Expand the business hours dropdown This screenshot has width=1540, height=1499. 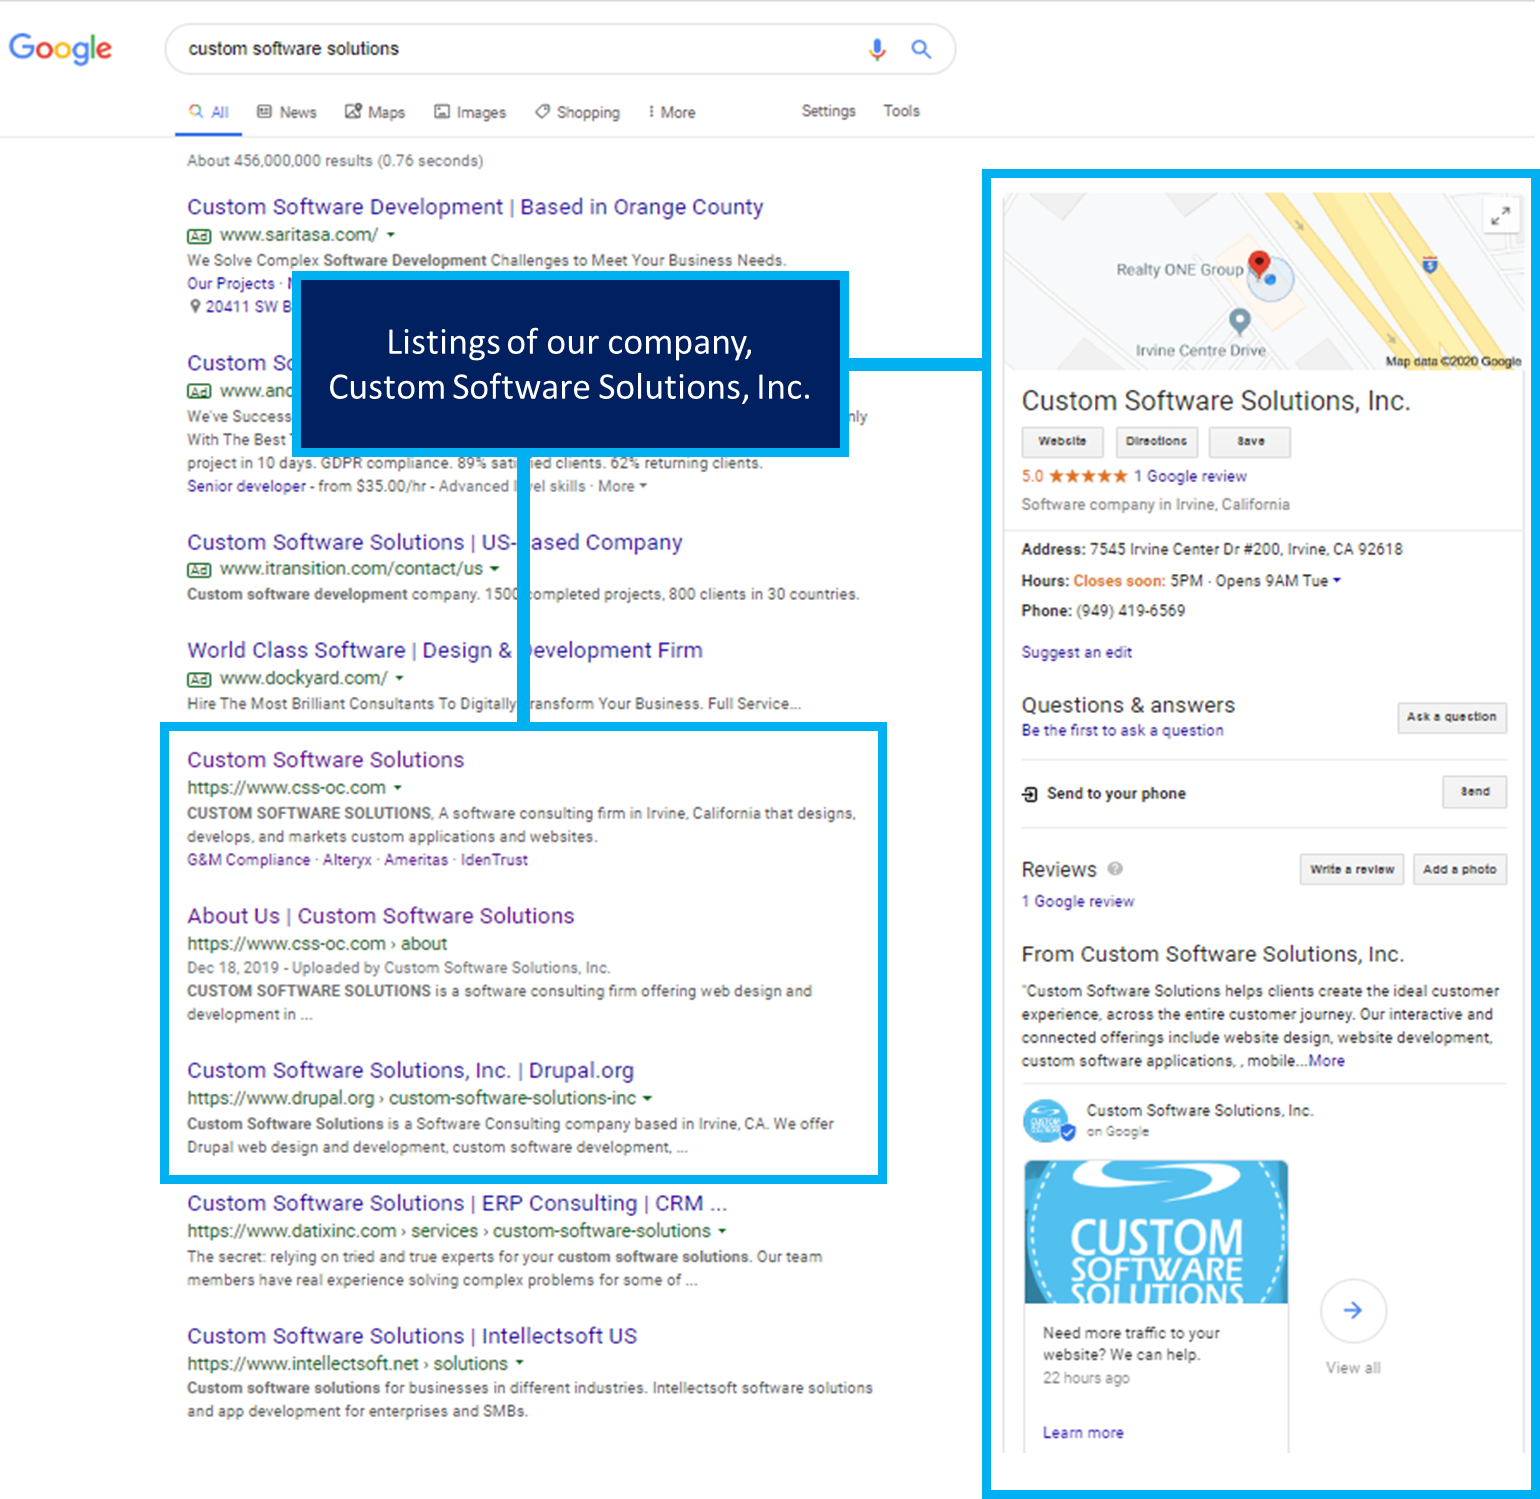click(1337, 580)
